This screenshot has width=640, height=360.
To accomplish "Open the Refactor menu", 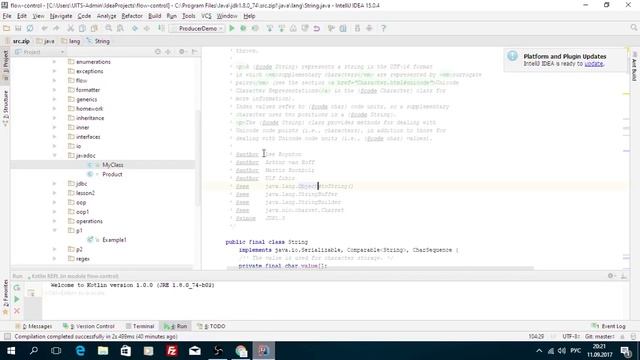I will coord(132,16).
